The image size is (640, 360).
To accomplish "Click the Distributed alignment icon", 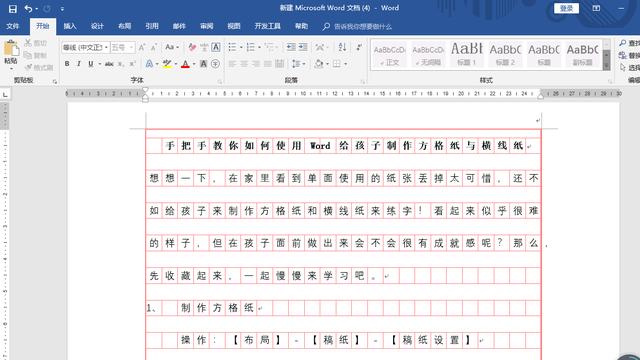I will pos(280,64).
